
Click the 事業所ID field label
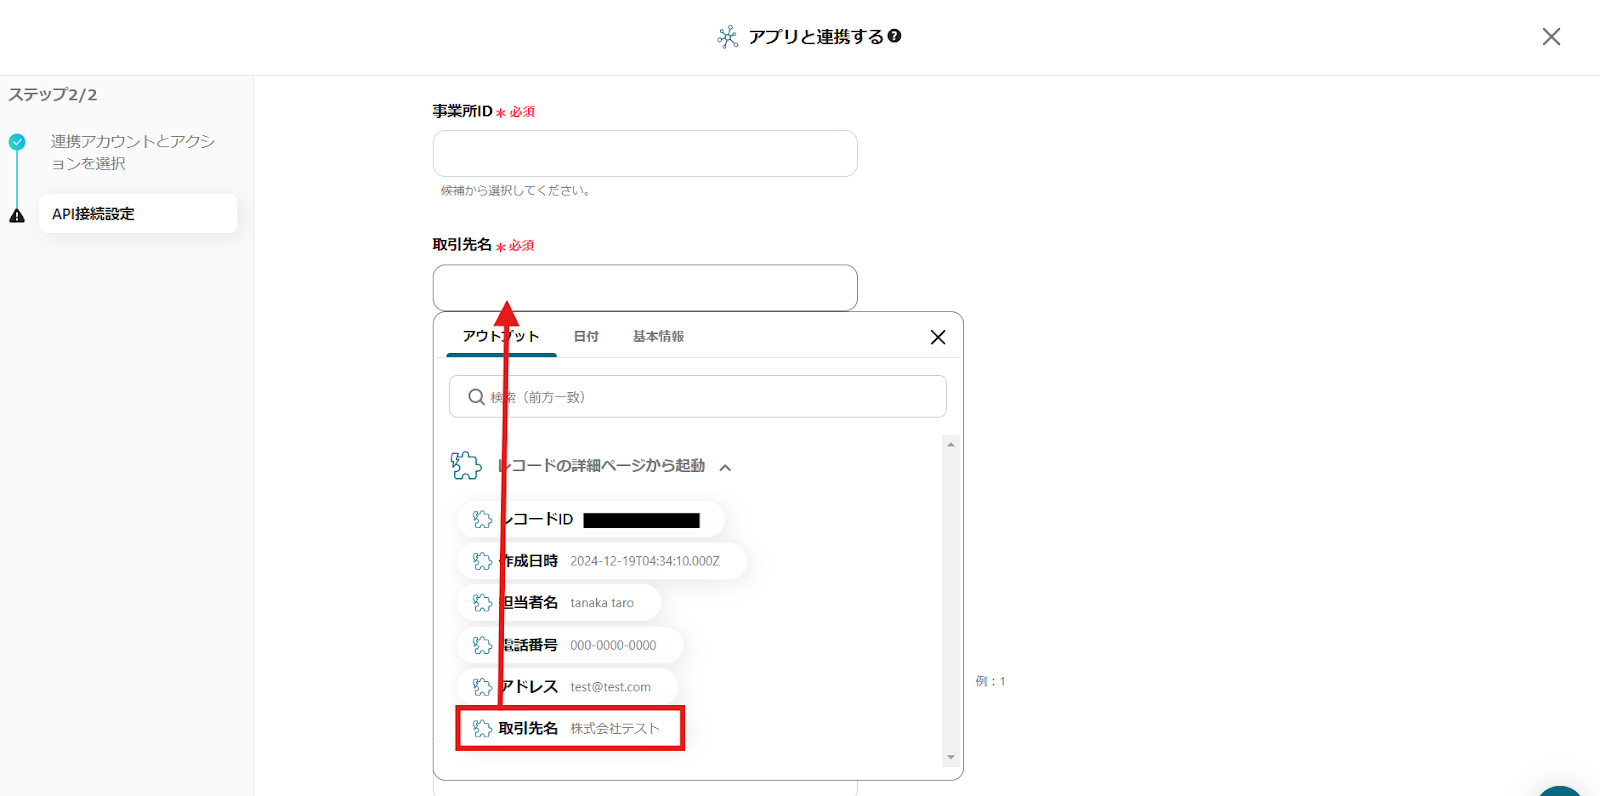pos(462,111)
